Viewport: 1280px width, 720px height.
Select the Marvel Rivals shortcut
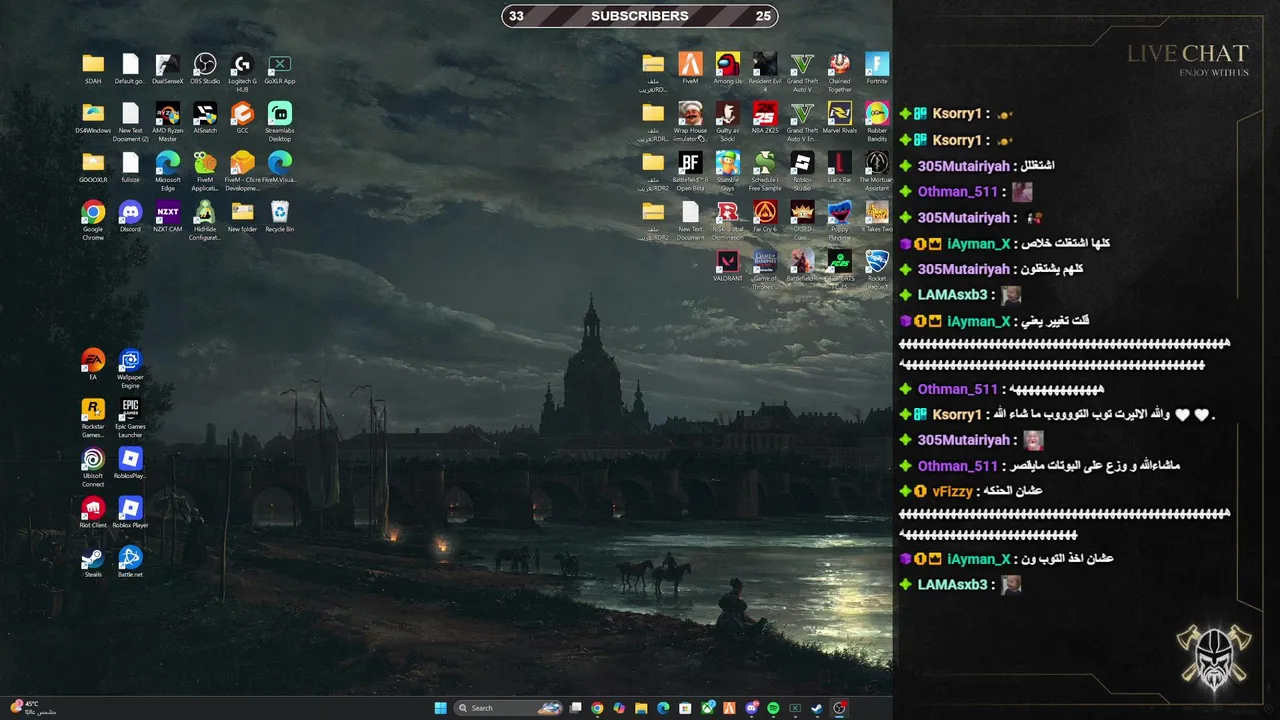click(840, 118)
